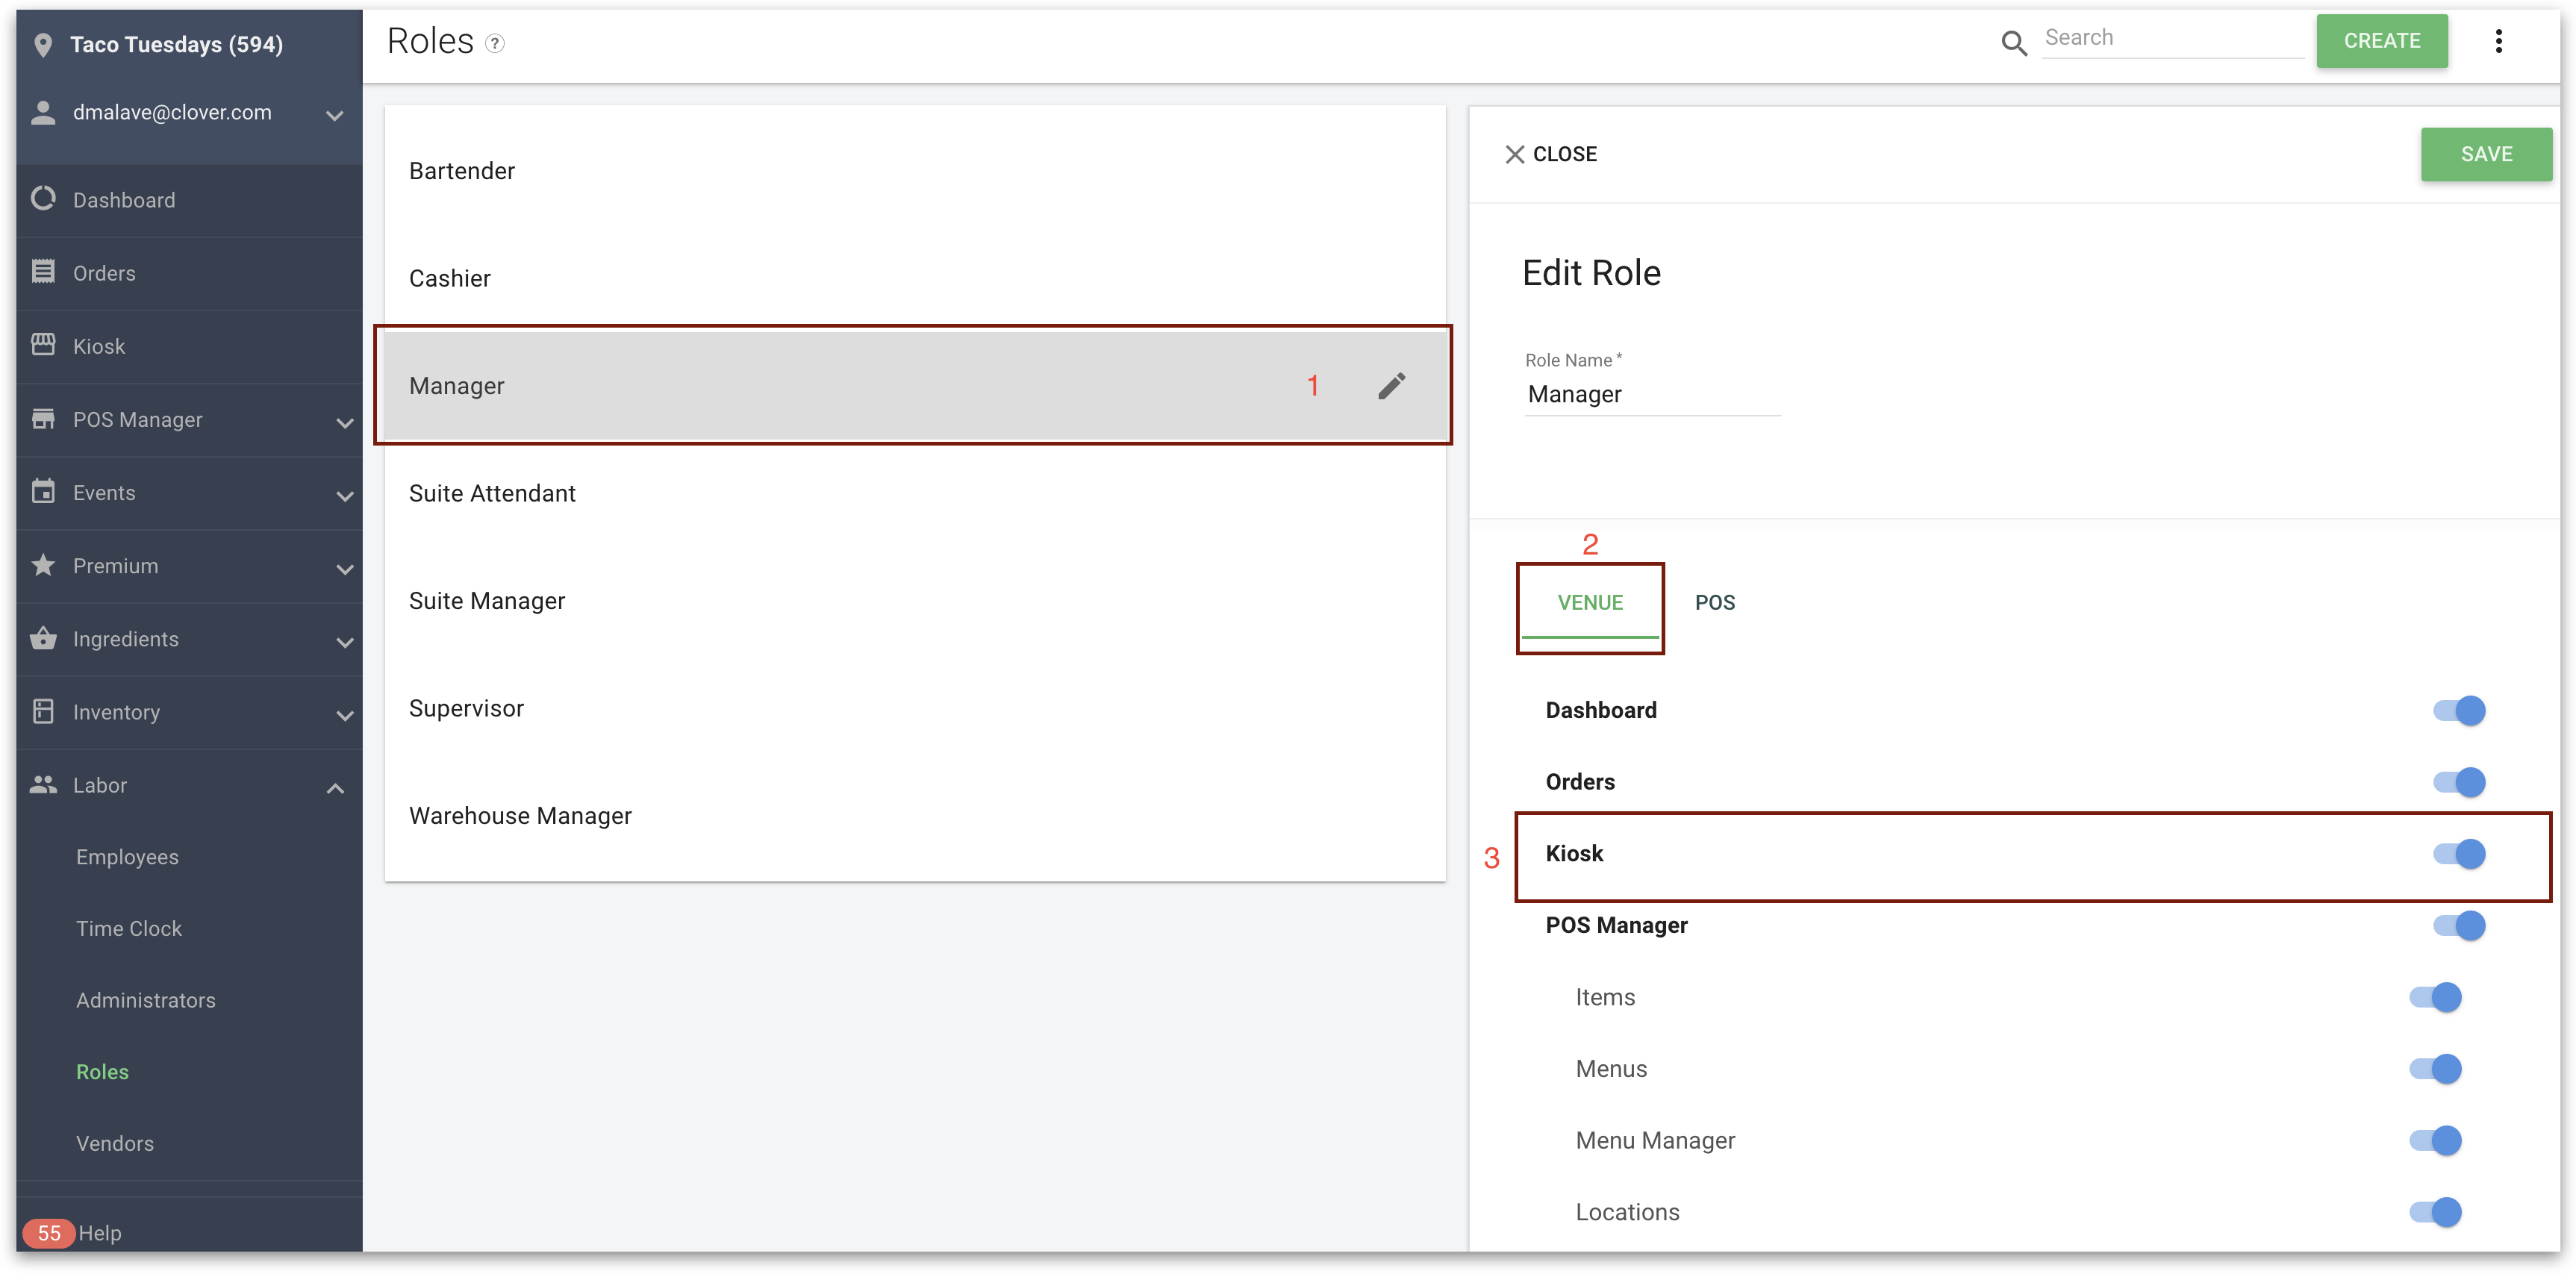Toggle the POS Manager permission switch
The width and height of the screenshot is (2576, 1274).
2459,925
